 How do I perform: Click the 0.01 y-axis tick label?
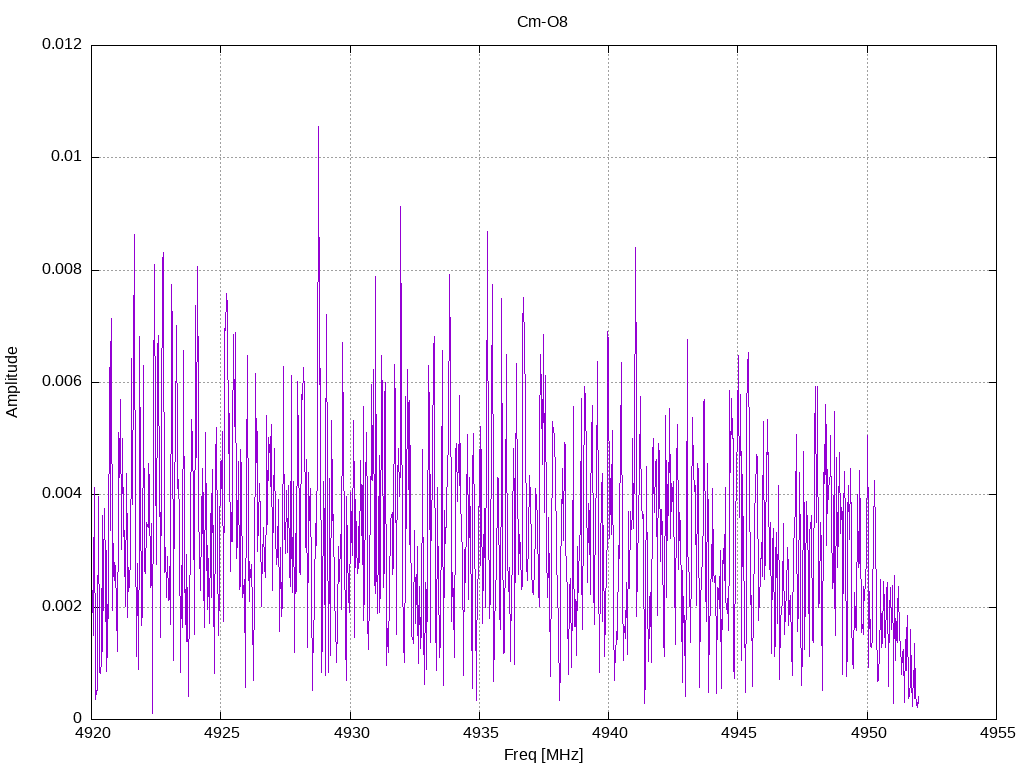(67, 156)
